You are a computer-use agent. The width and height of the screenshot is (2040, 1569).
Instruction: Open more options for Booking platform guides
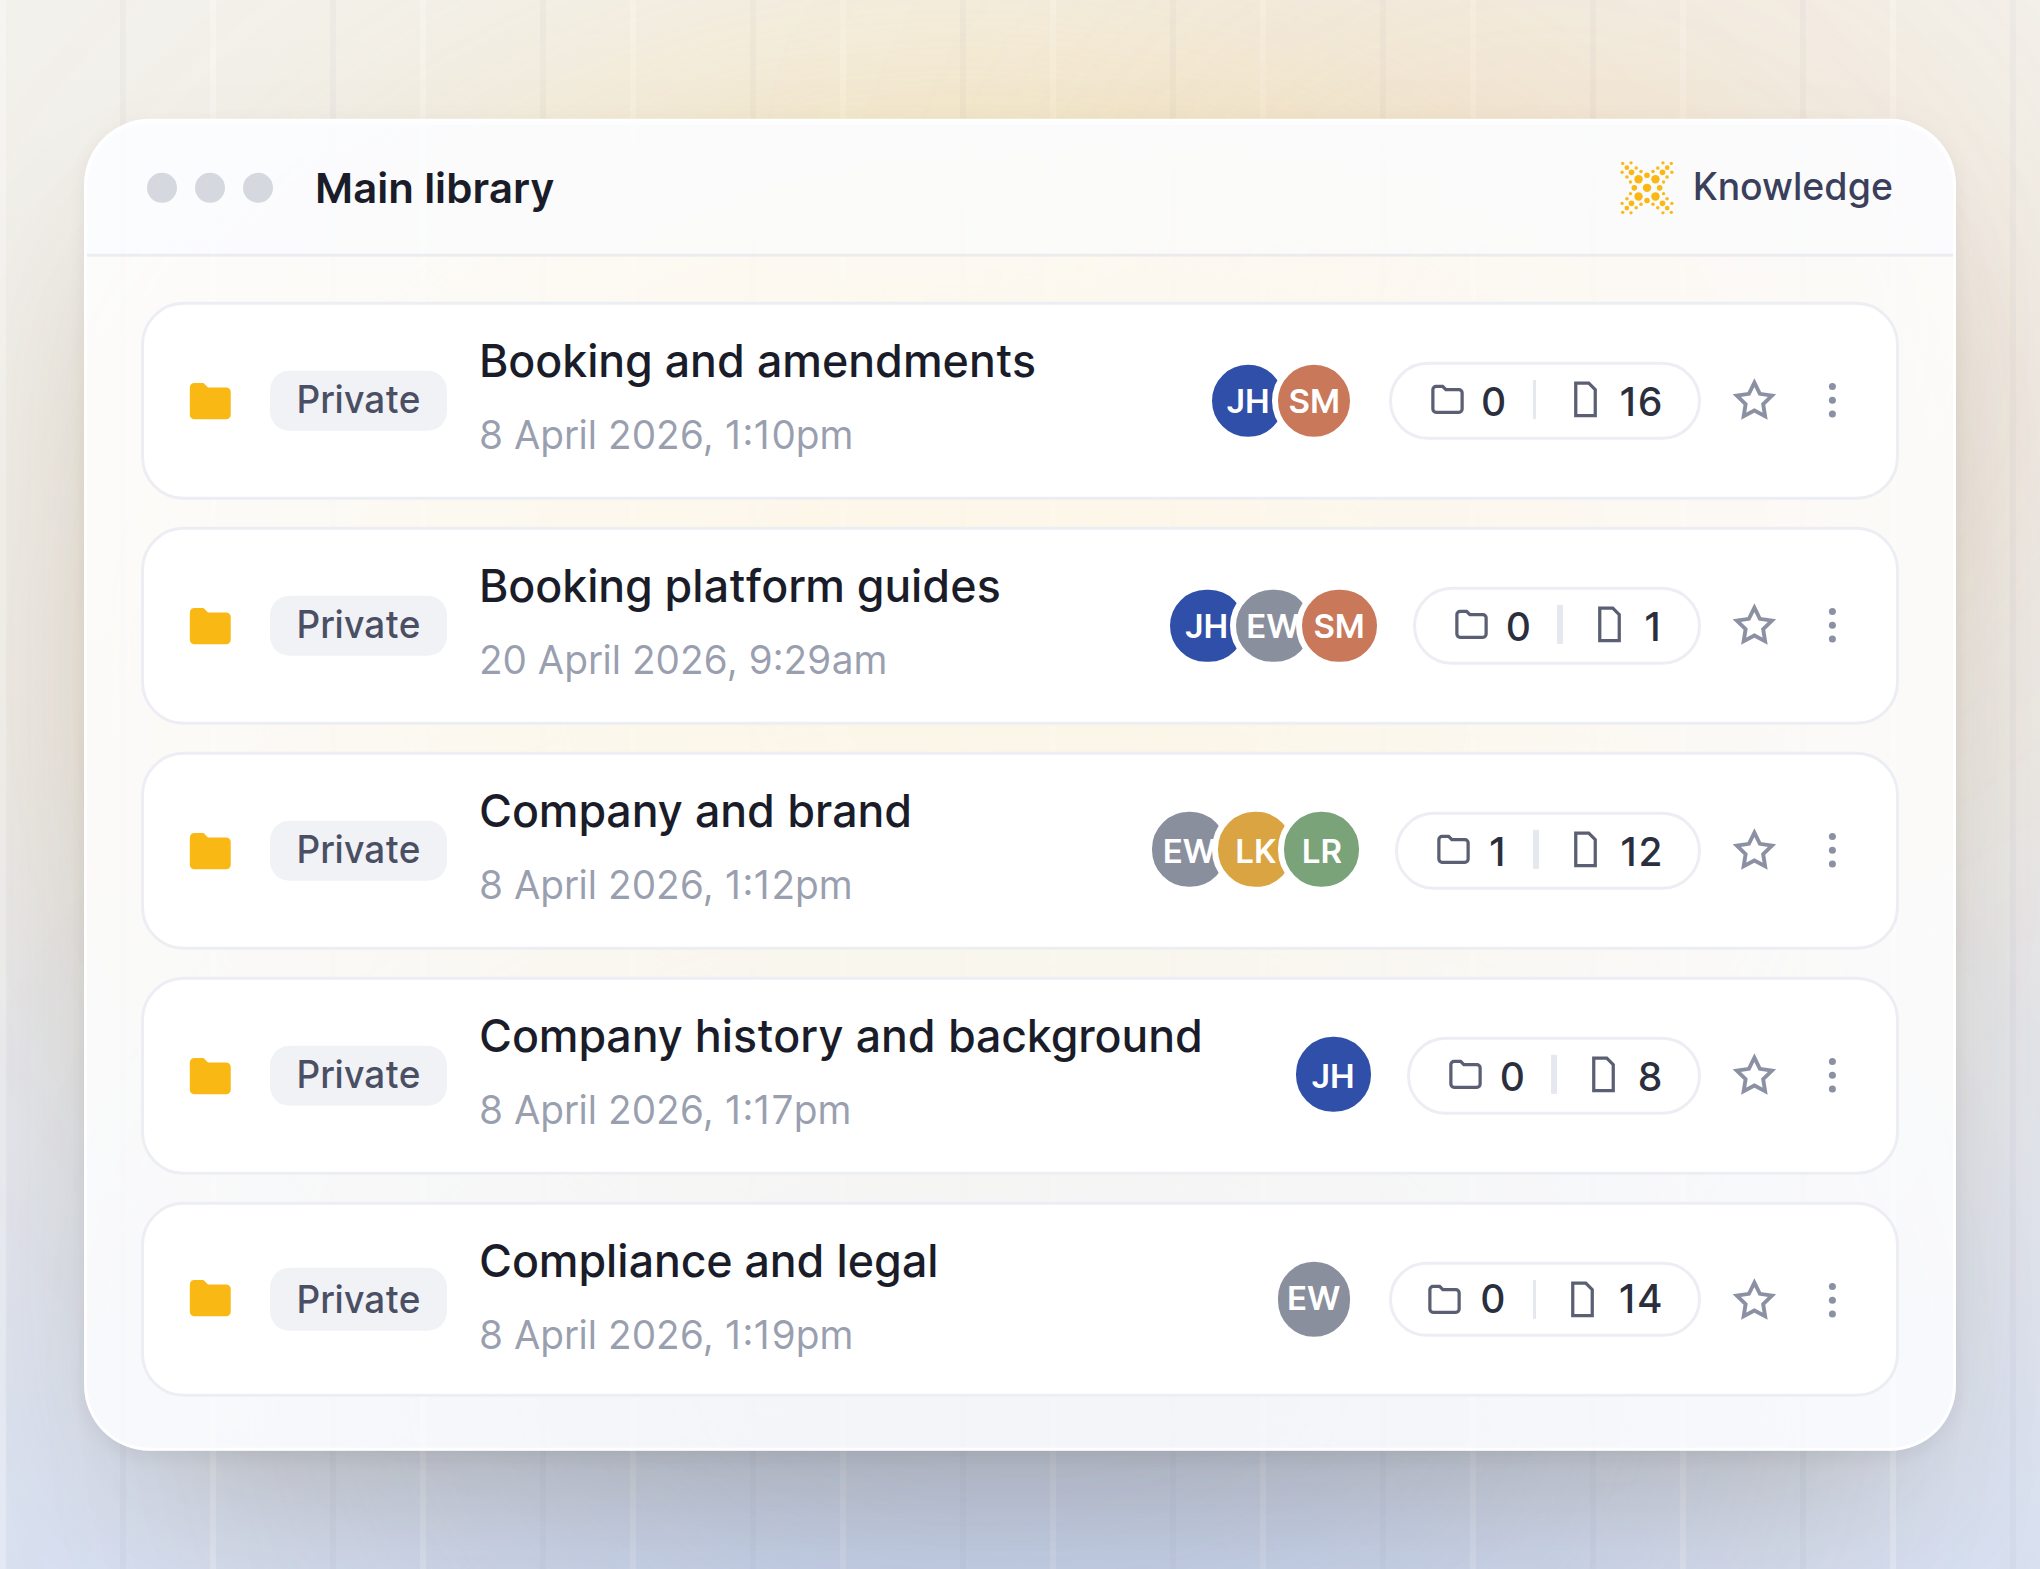pos(1832,626)
